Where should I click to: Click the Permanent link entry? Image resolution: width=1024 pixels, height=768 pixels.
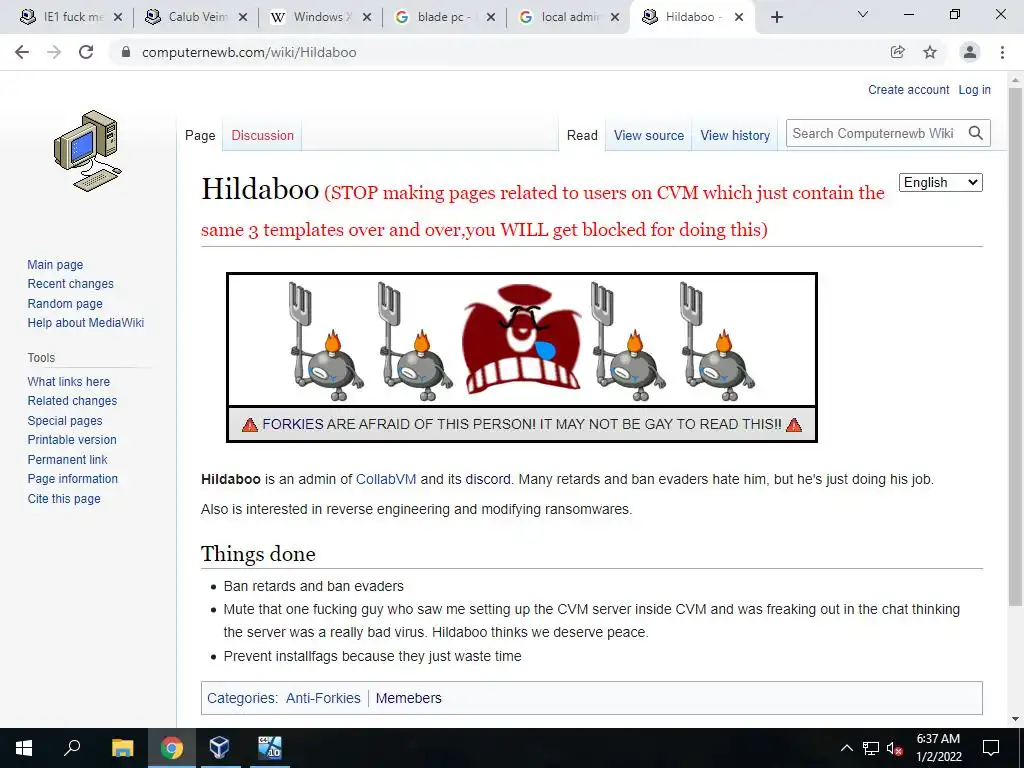click(67, 459)
